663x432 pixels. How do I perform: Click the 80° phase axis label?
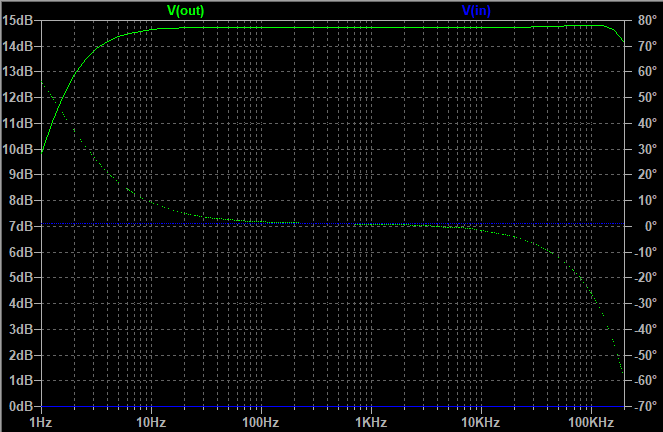647,20
